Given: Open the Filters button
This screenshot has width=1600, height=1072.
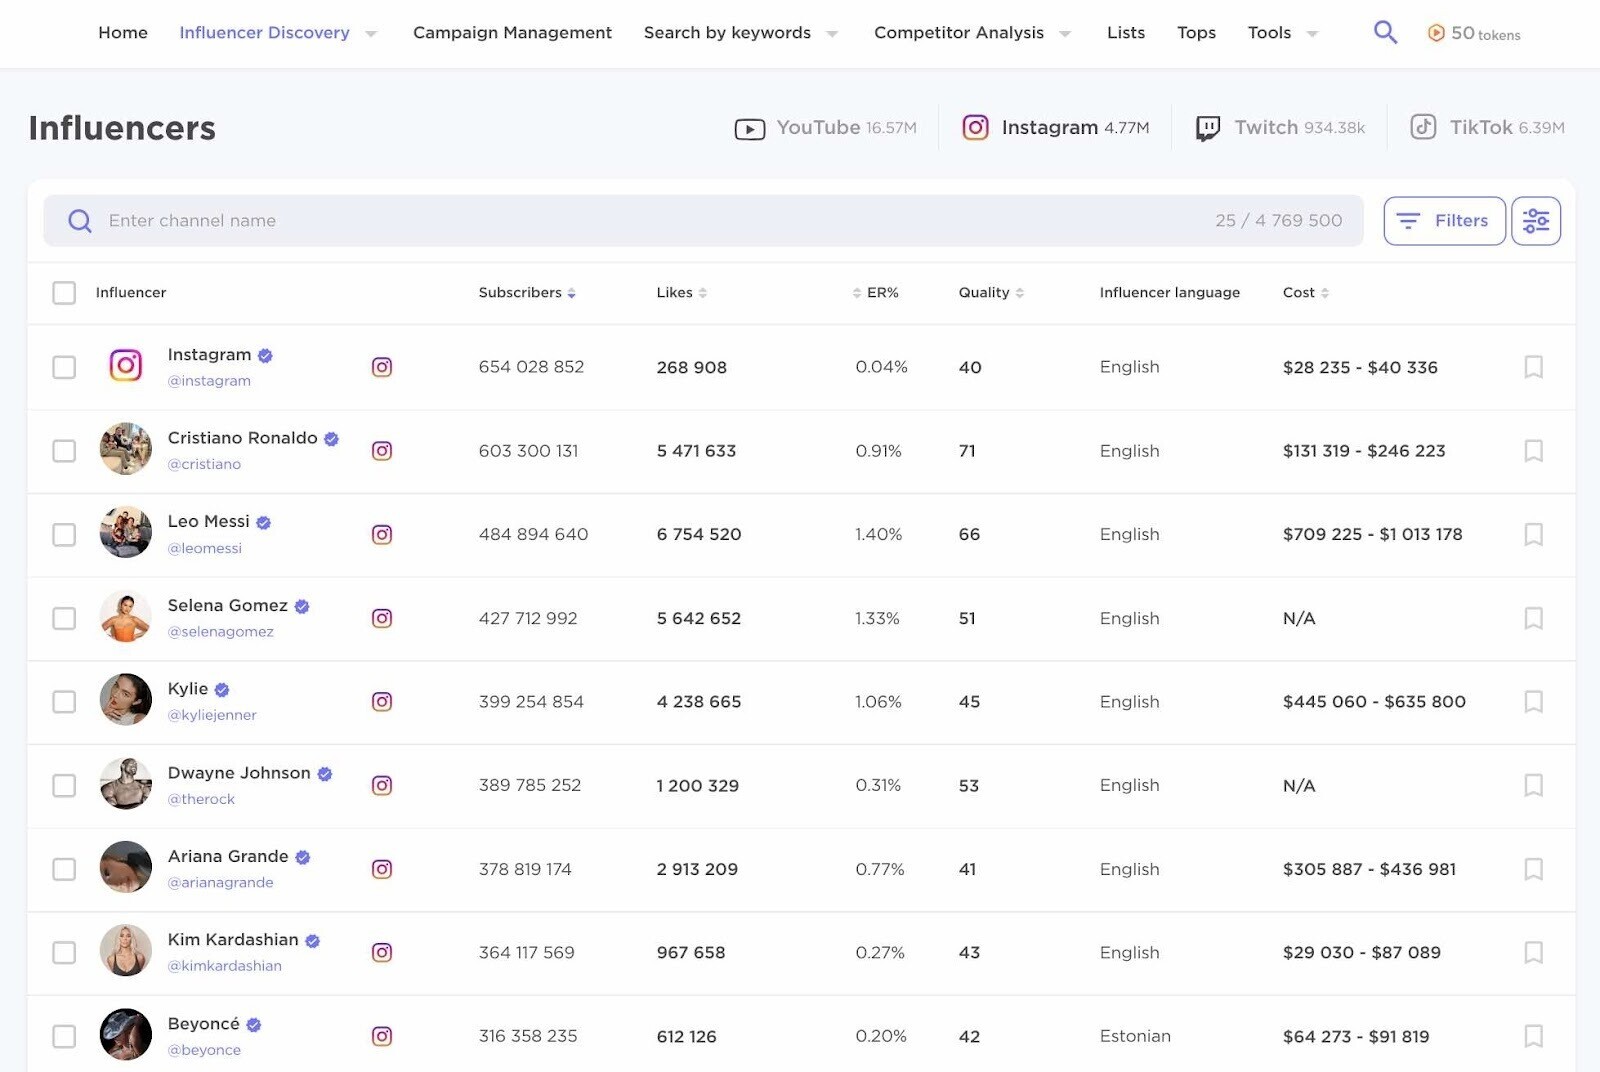Looking at the screenshot, I should click(1444, 221).
